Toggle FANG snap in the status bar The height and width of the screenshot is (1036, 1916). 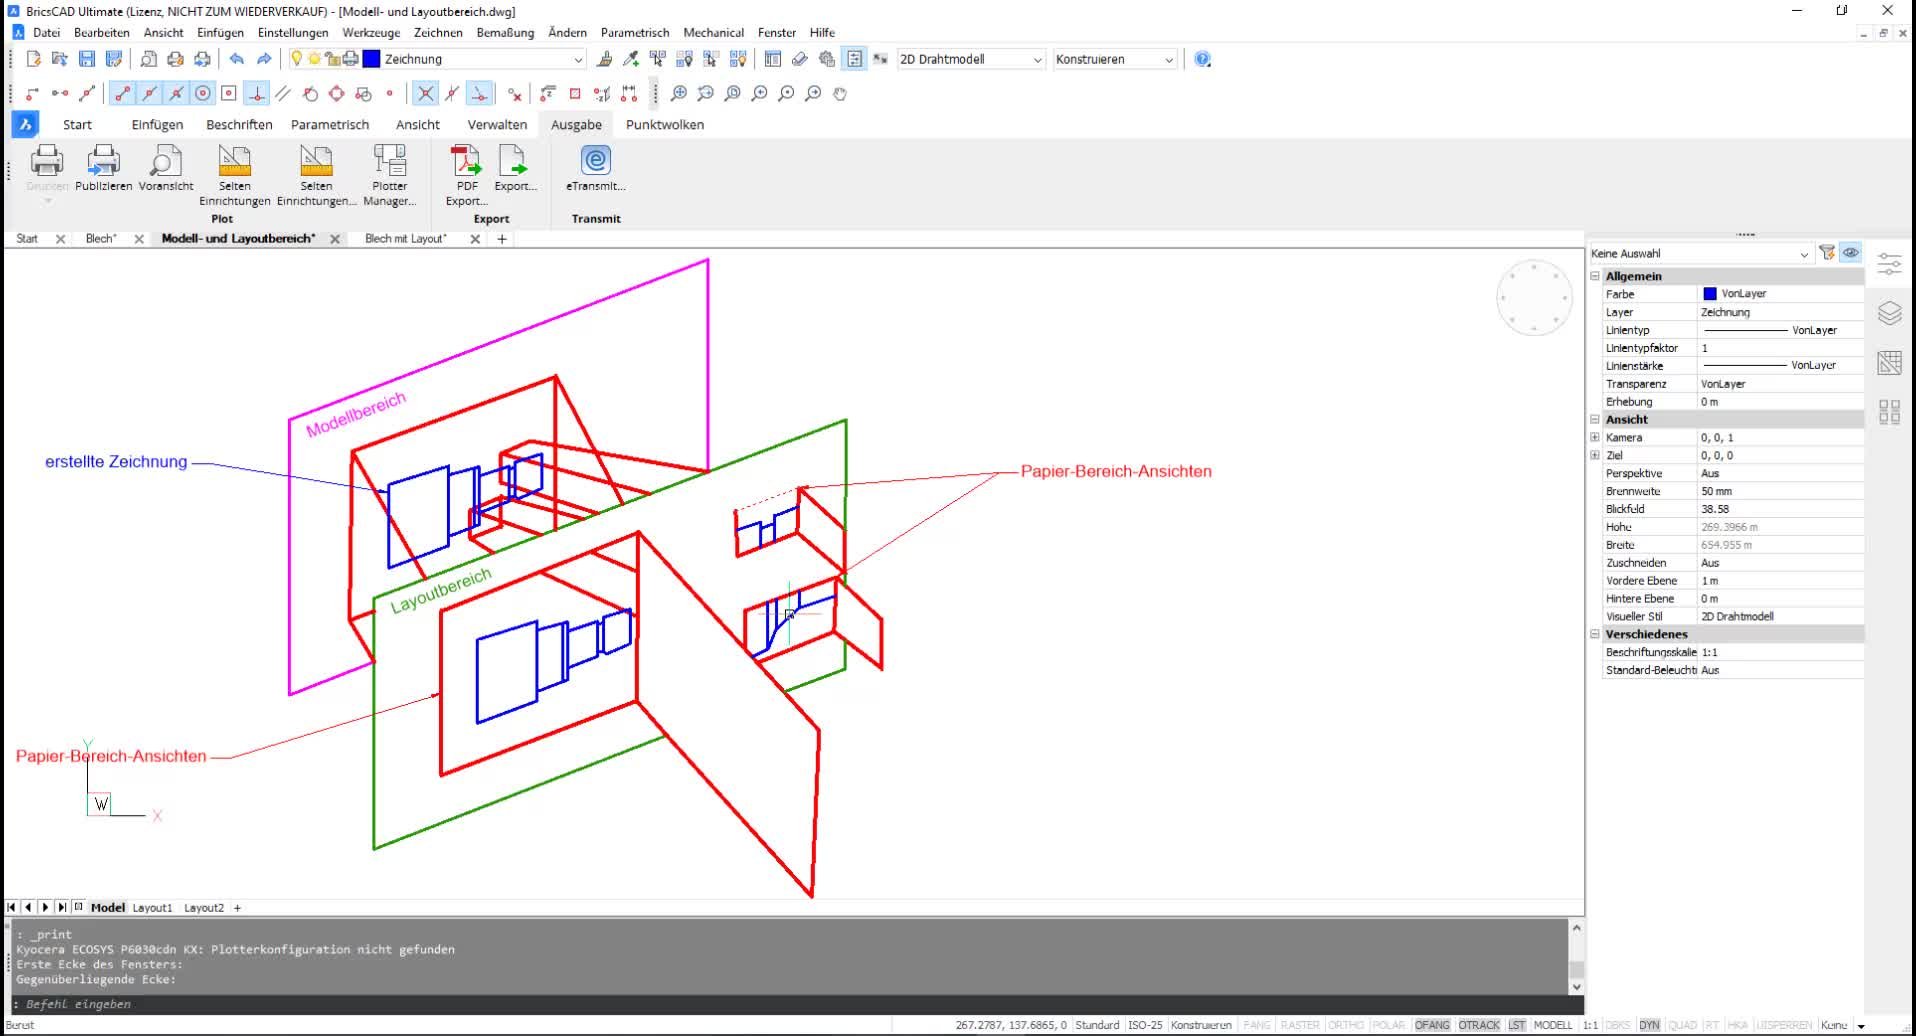[x=1256, y=1025]
